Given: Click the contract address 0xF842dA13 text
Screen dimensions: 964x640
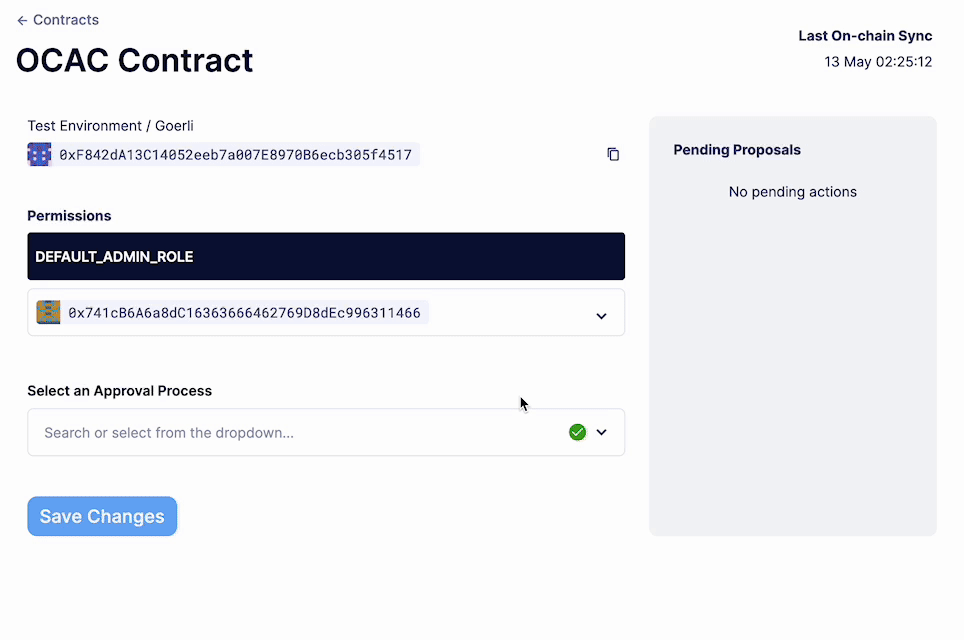Looking at the screenshot, I should tap(236, 154).
